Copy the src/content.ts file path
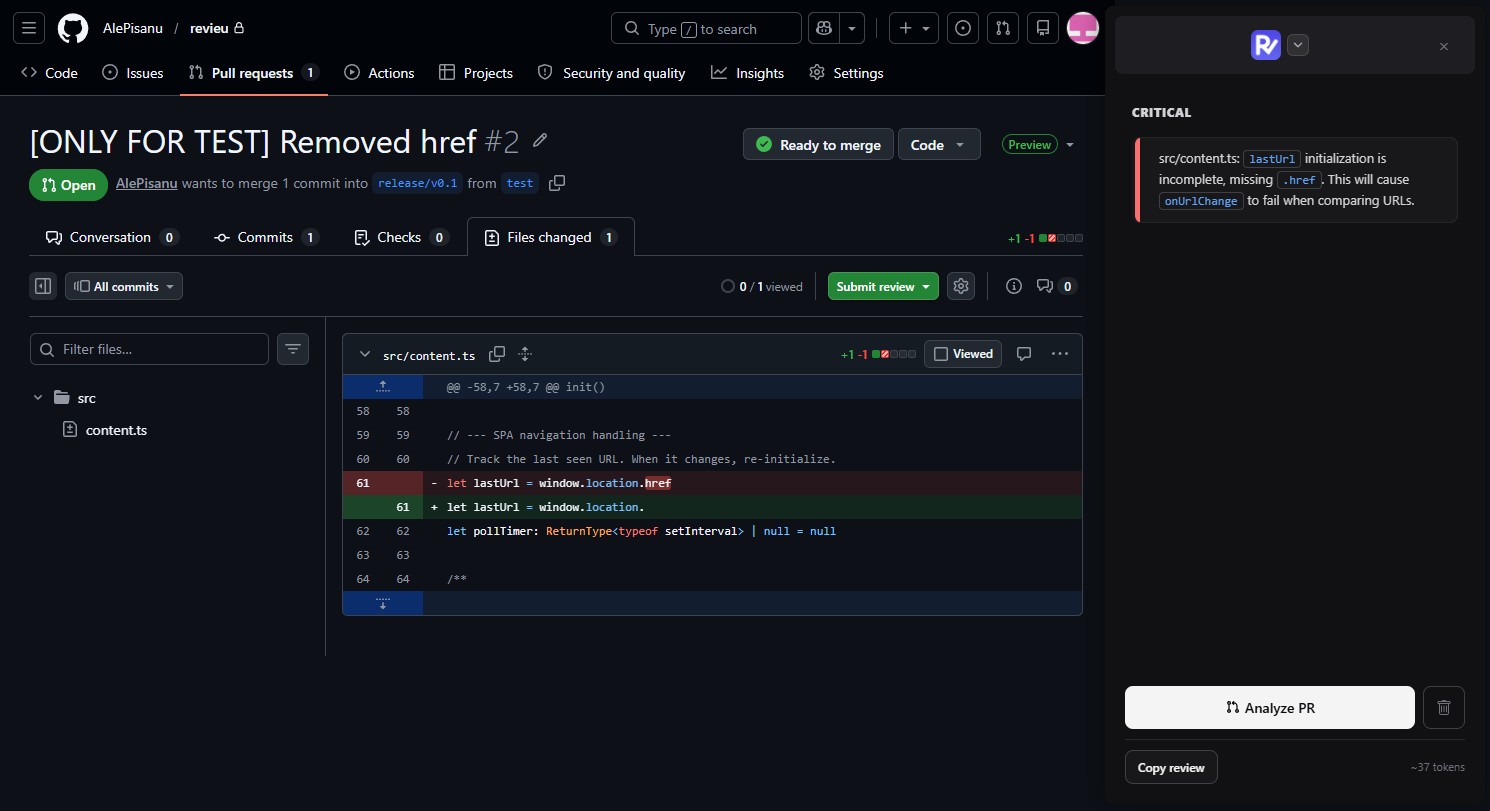This screenshot has width=1490, height=811. [x=497, y=354]
